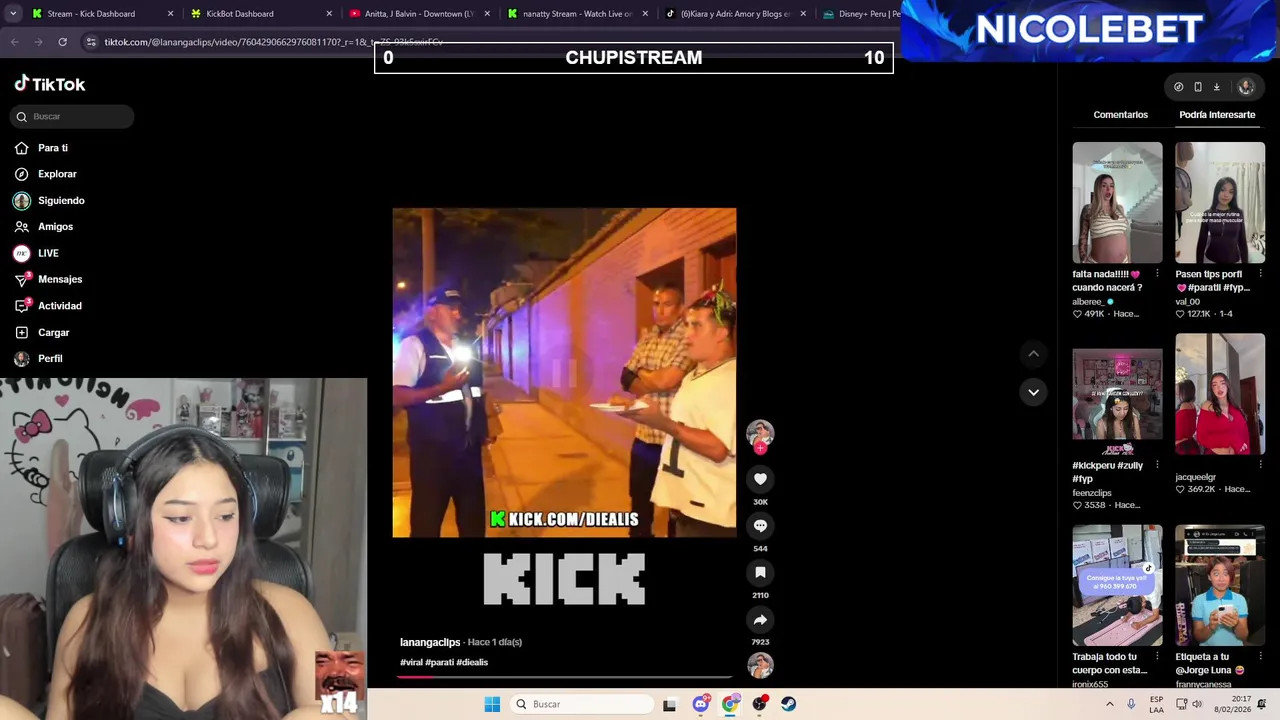Close the KickBot Dashboard browser tab
The width and height of the screenshot is (1280, 720).
[x=329, y=14]
